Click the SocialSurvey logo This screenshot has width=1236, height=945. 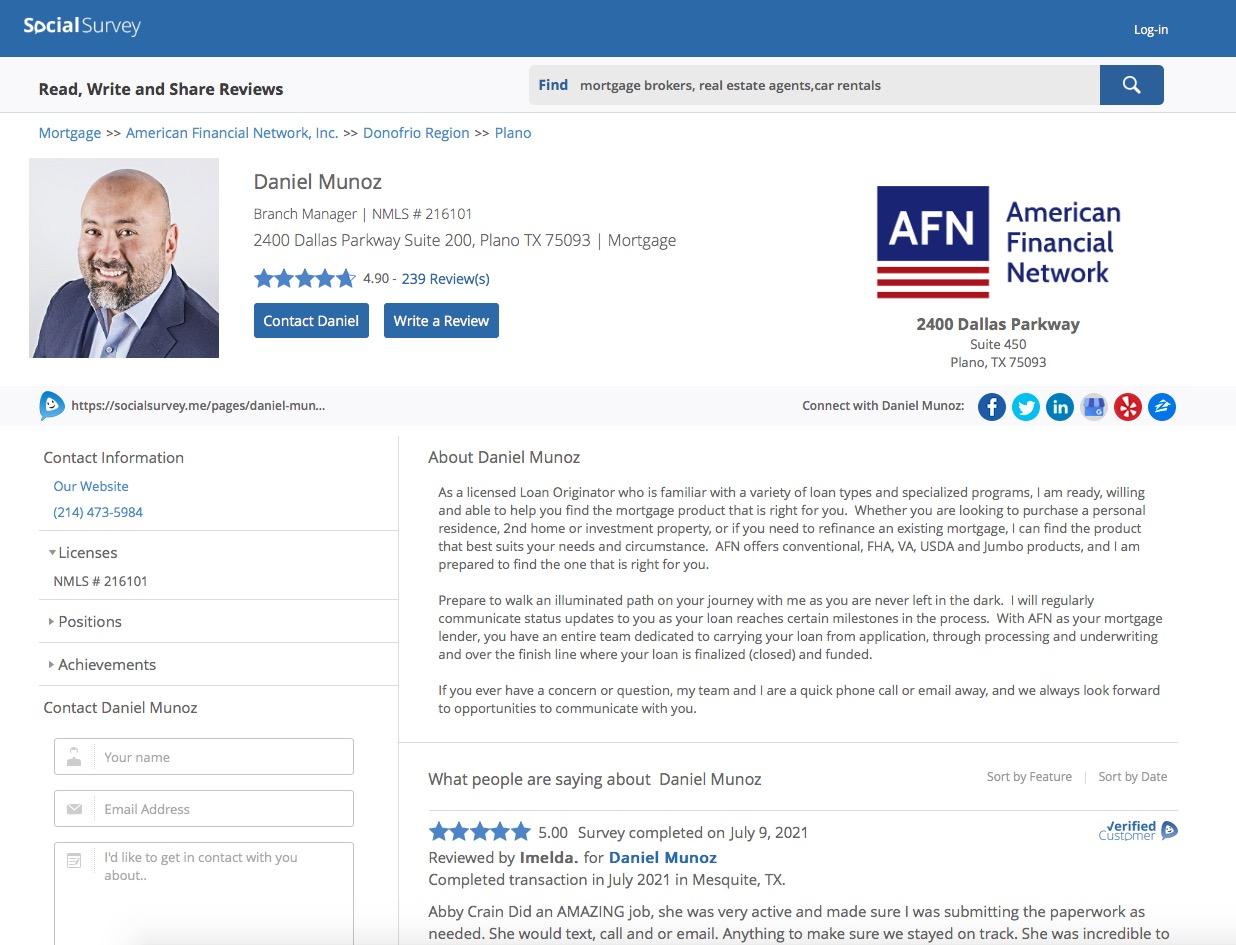click(x=82, y=26)
